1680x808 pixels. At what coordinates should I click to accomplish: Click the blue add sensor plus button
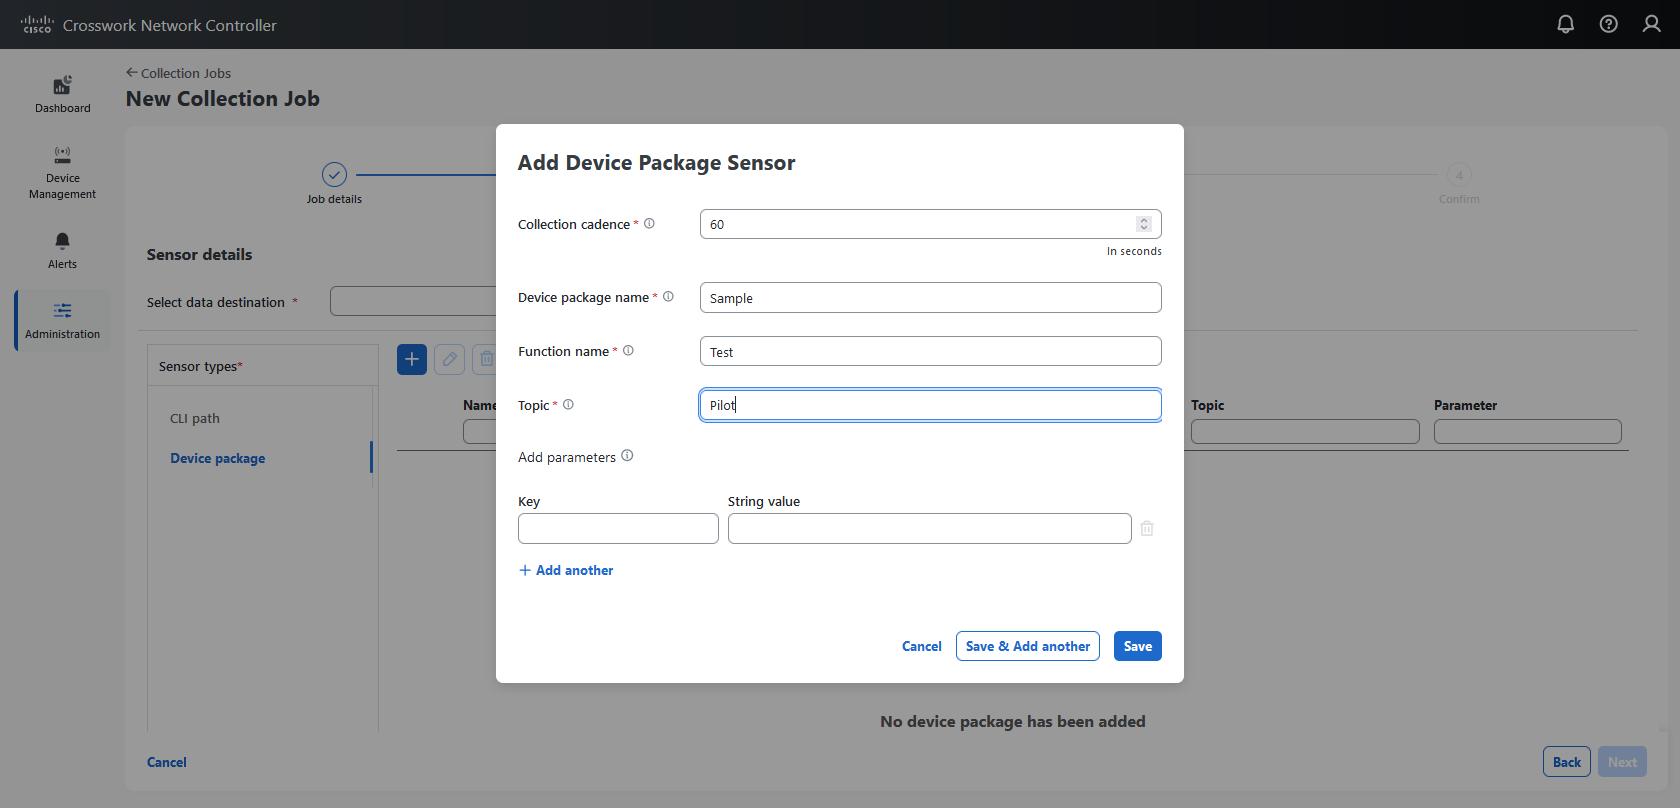pyautogui.click(x=412, y=359)
